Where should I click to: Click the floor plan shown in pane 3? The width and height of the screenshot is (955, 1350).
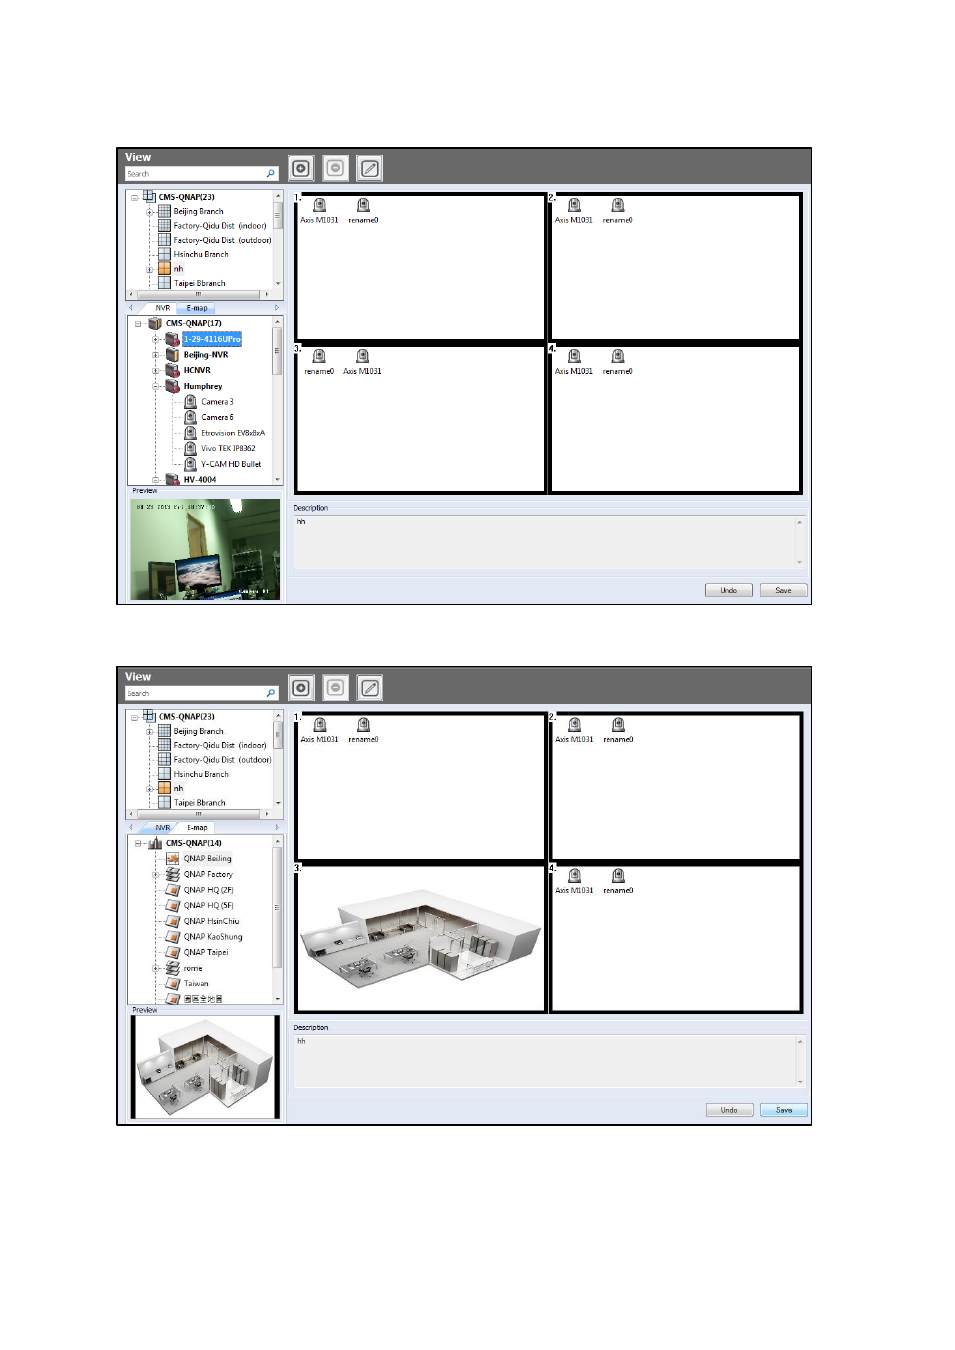[x=420, y=939]
